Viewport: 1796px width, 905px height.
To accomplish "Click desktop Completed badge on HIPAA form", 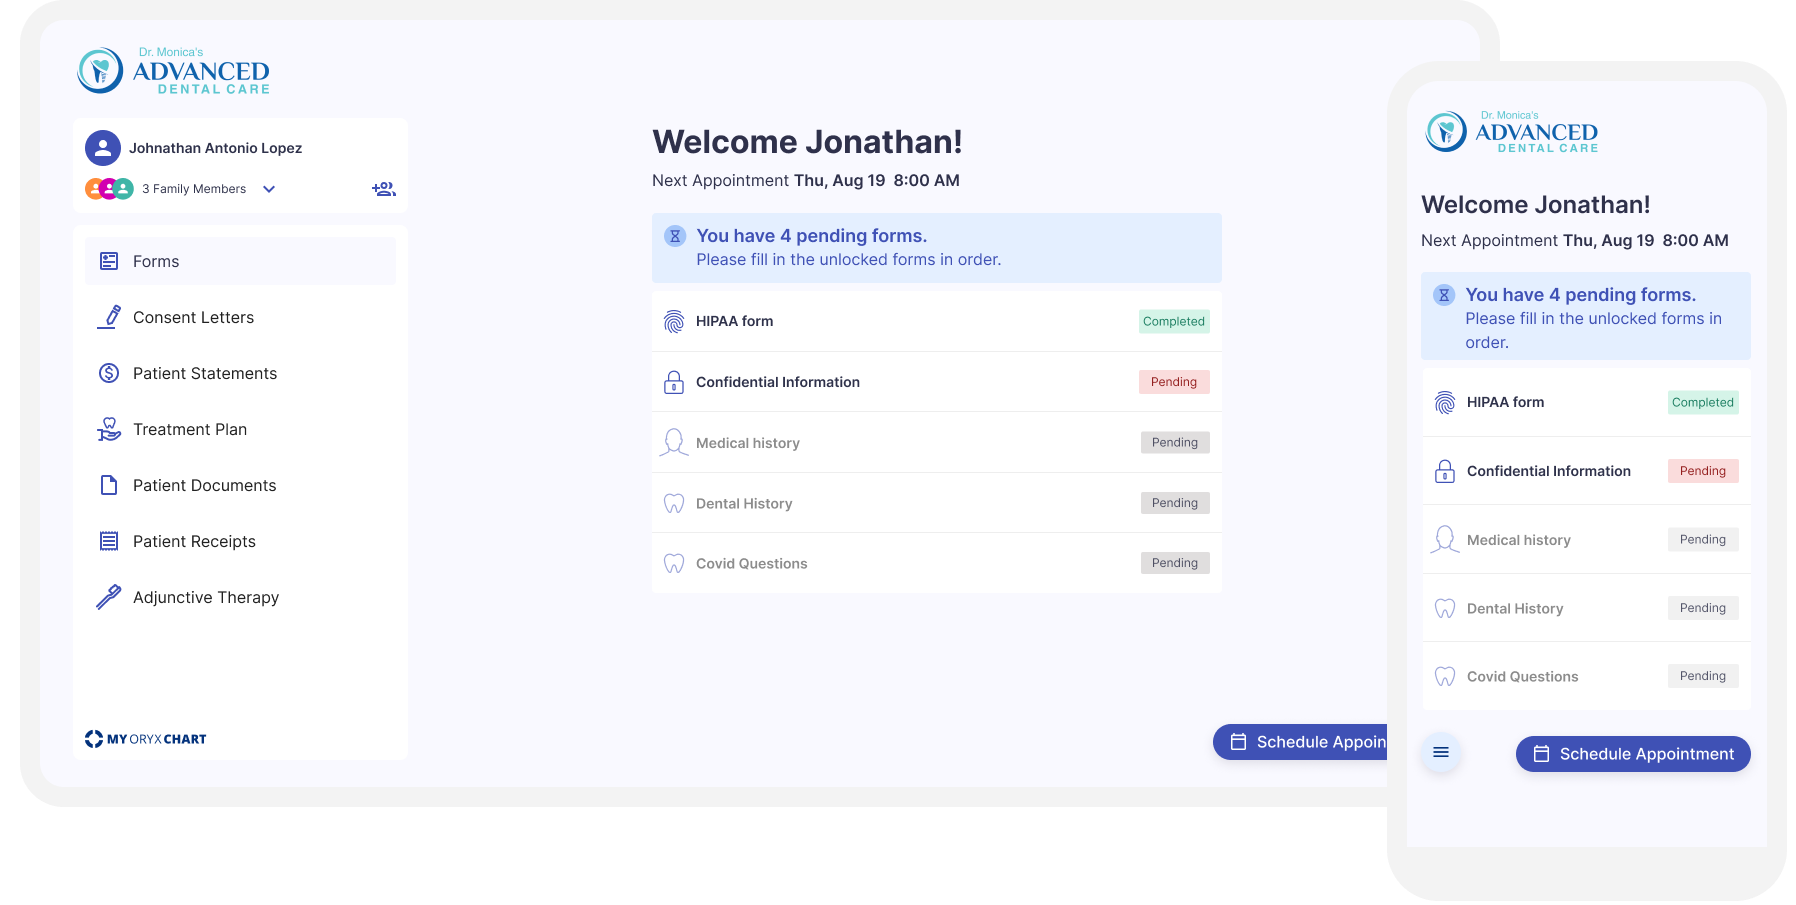I will click(1174, 321).
